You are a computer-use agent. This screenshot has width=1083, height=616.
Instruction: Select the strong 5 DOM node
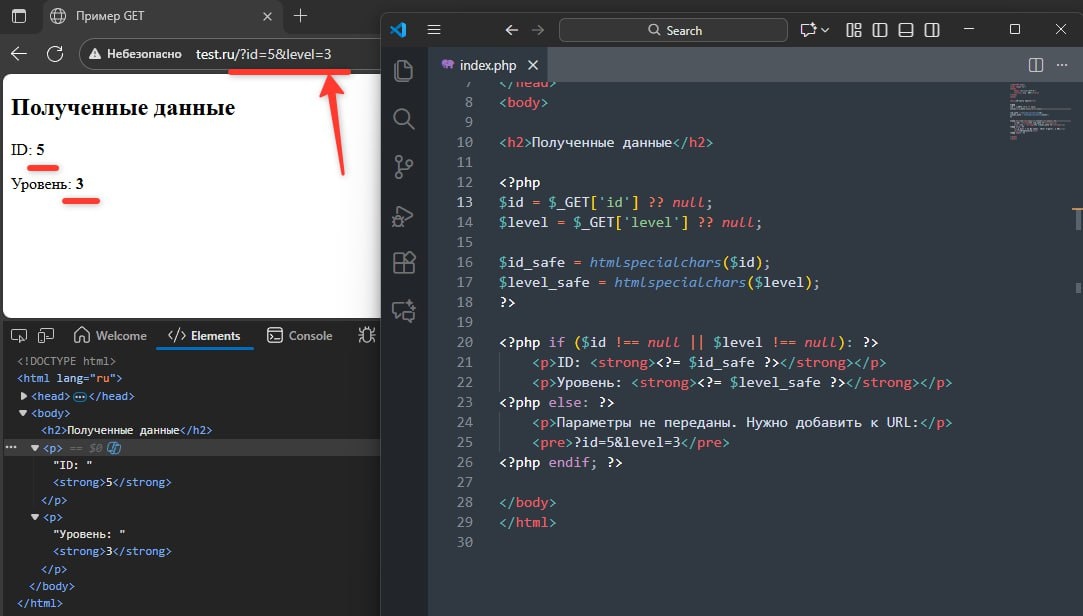coord(112,483)
